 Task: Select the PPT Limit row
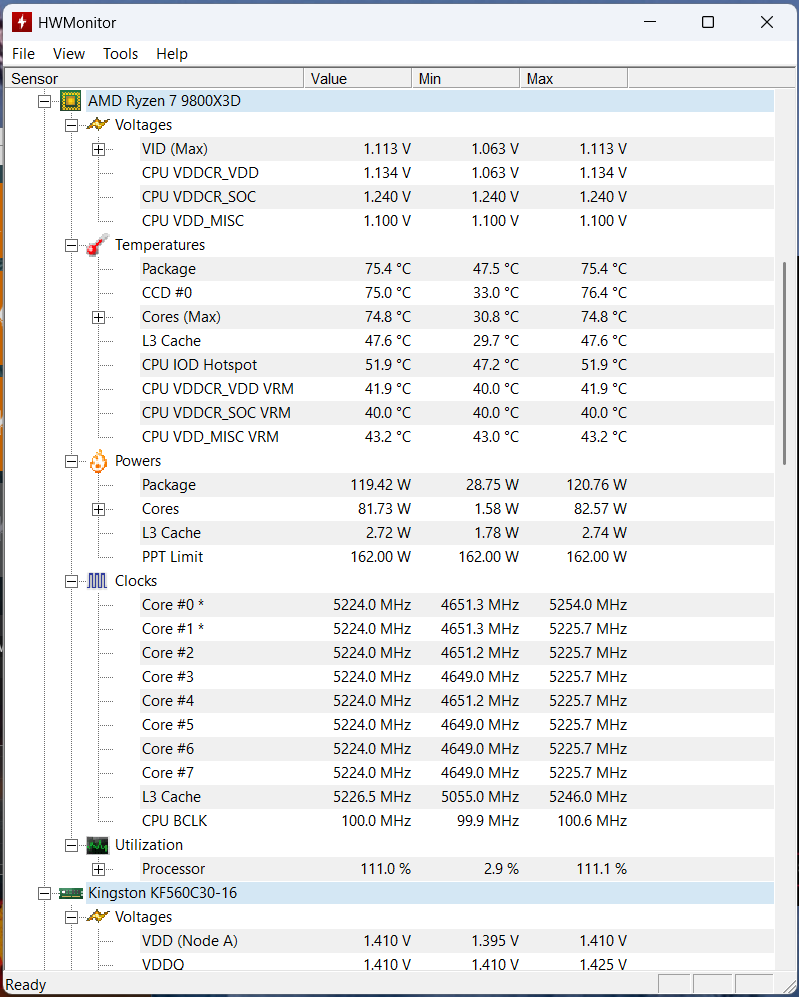[456, 557]
